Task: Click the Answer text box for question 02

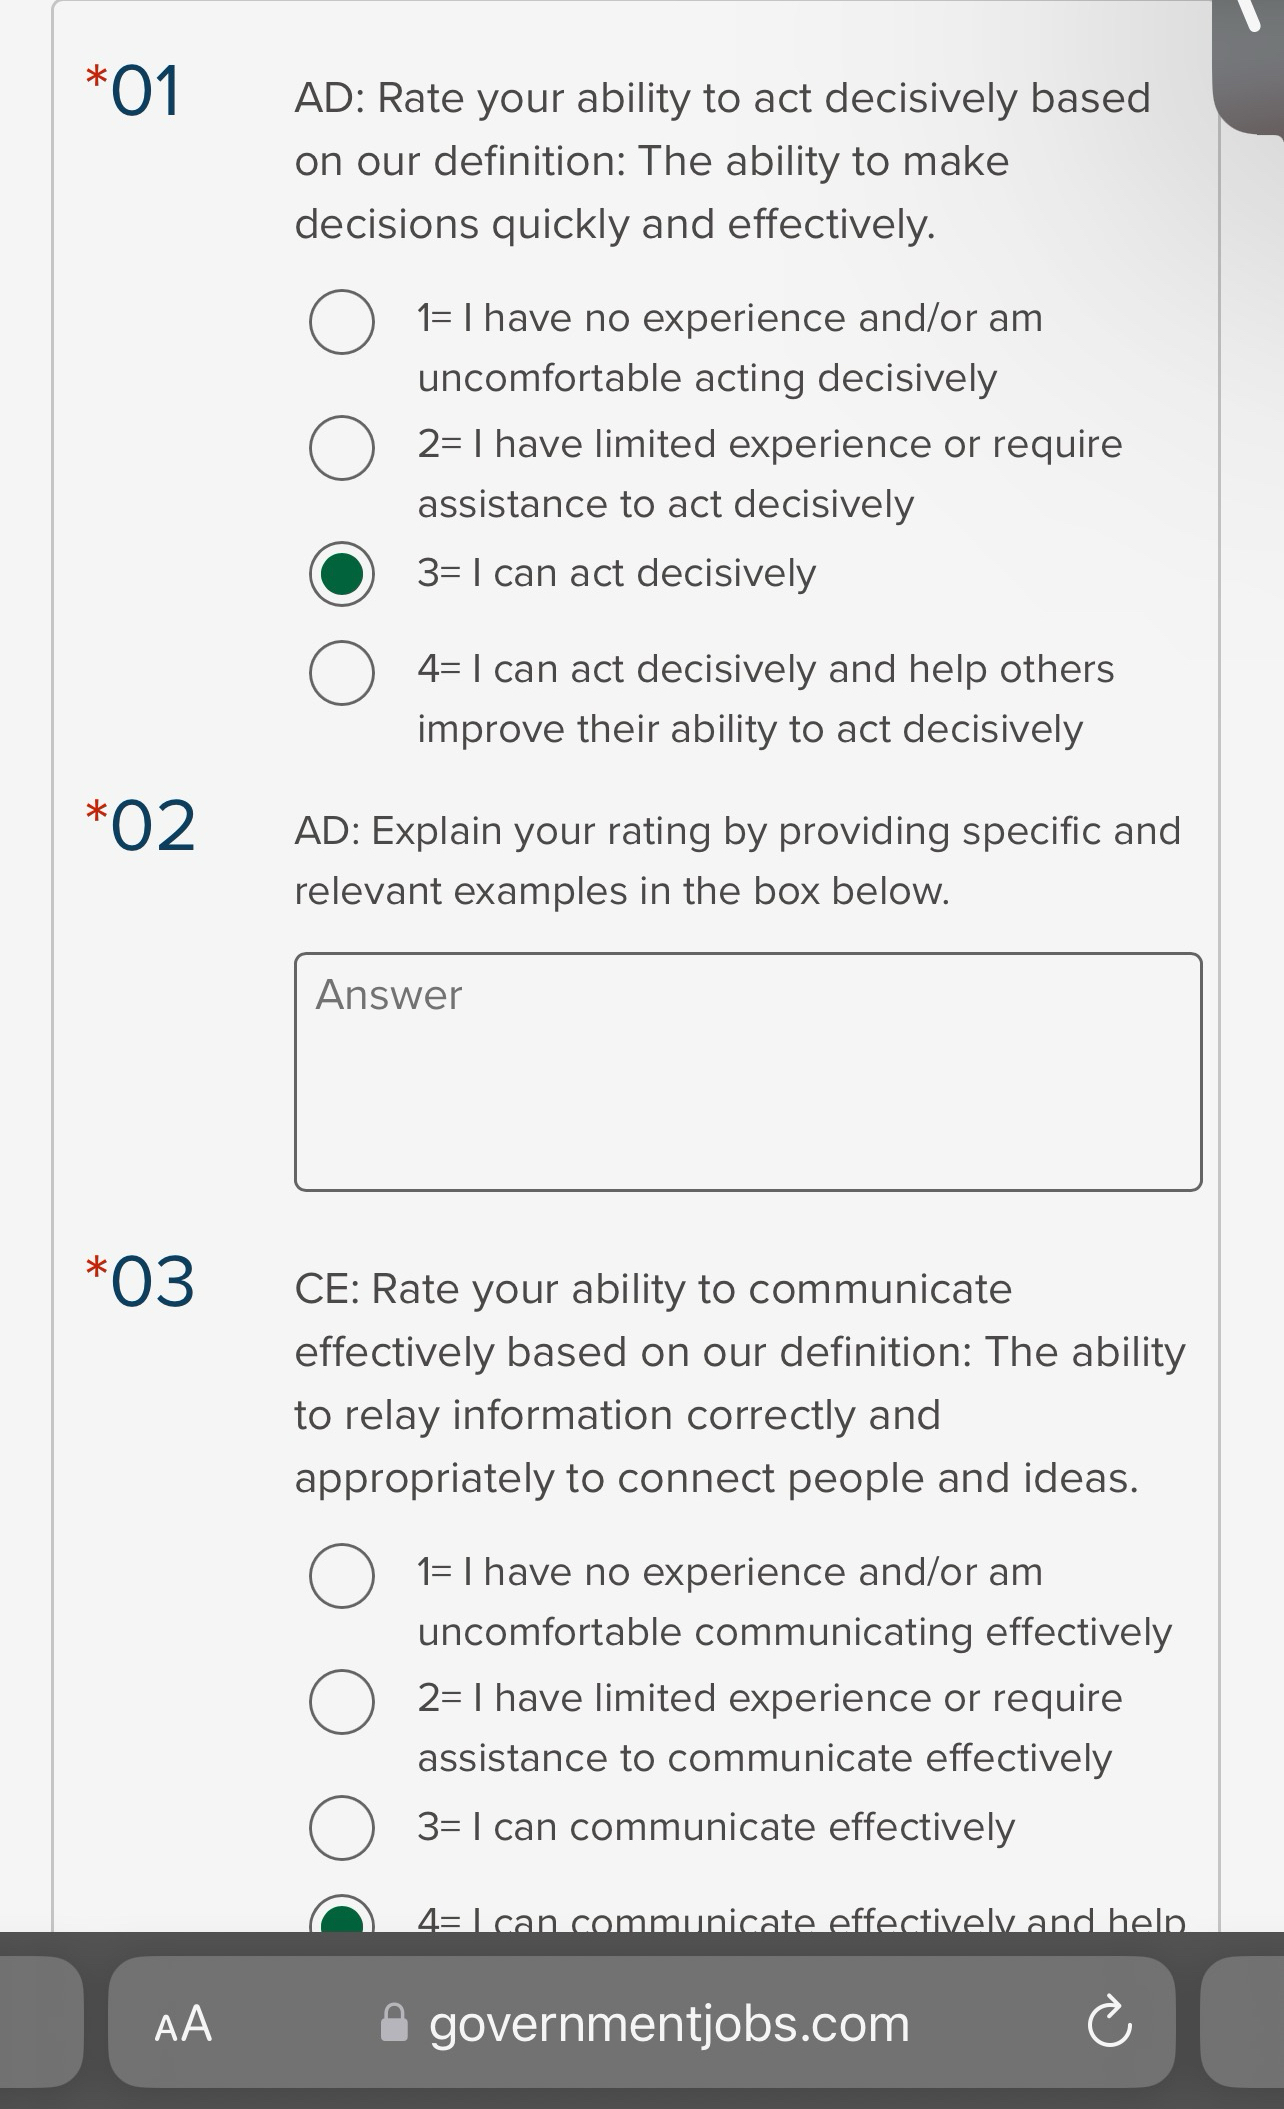Action: click(x=748, y=1070)
